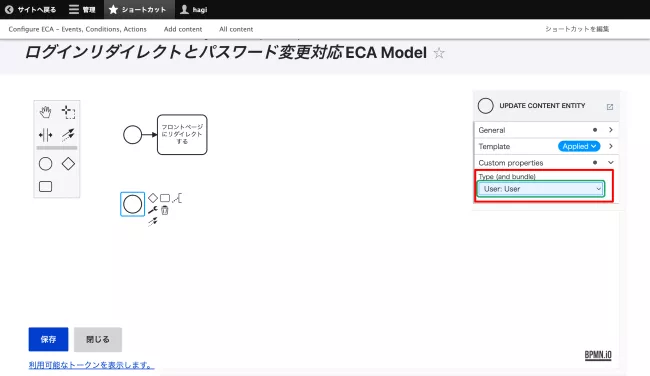Append task from context pad
The height and width of the screenshot is (376, 650).
165,198
